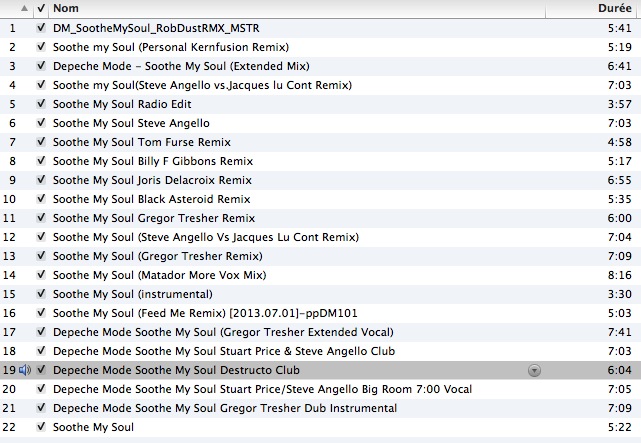Select Soothe My Soul (Gregor Tresher Remix), track 13

tap(158, 256)
